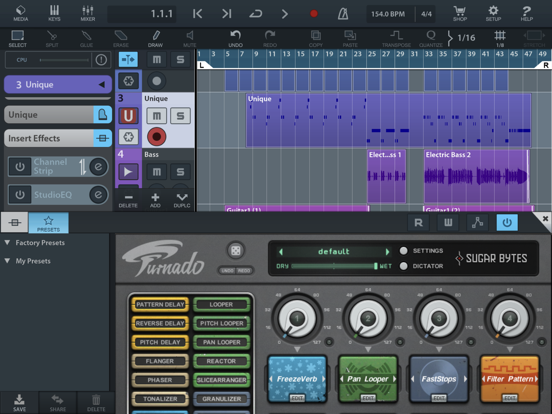Toggle the Turnado plugin power button

[507, 222]
